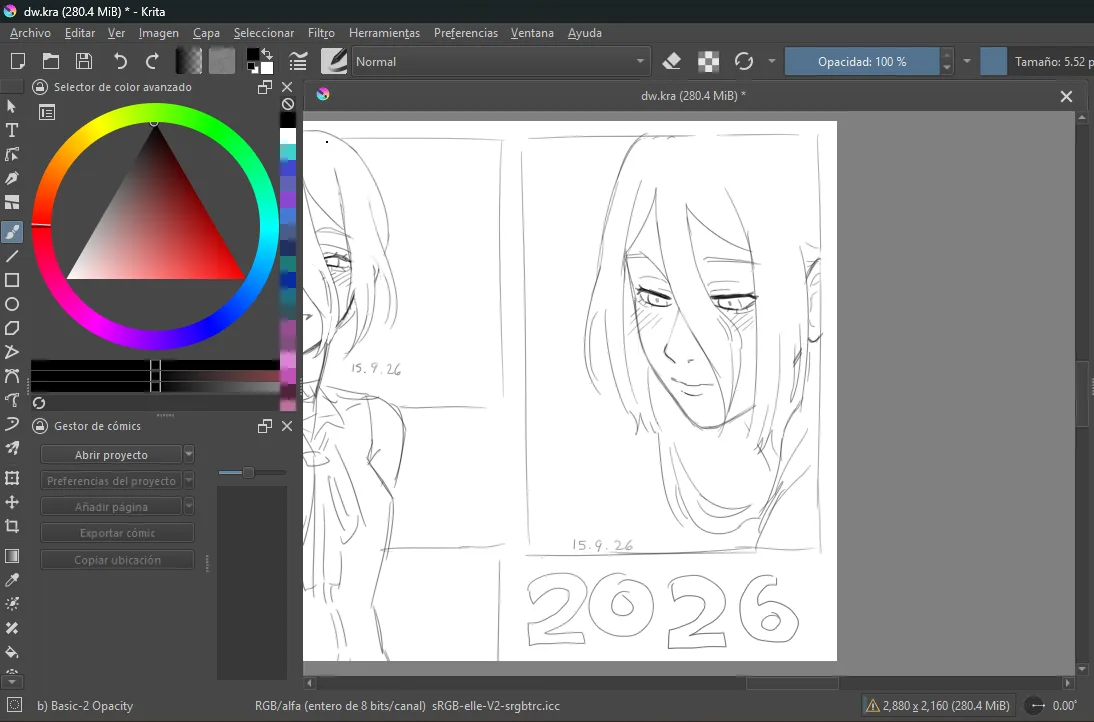Select the Text tool in the toolbox

tap(12, 130)
